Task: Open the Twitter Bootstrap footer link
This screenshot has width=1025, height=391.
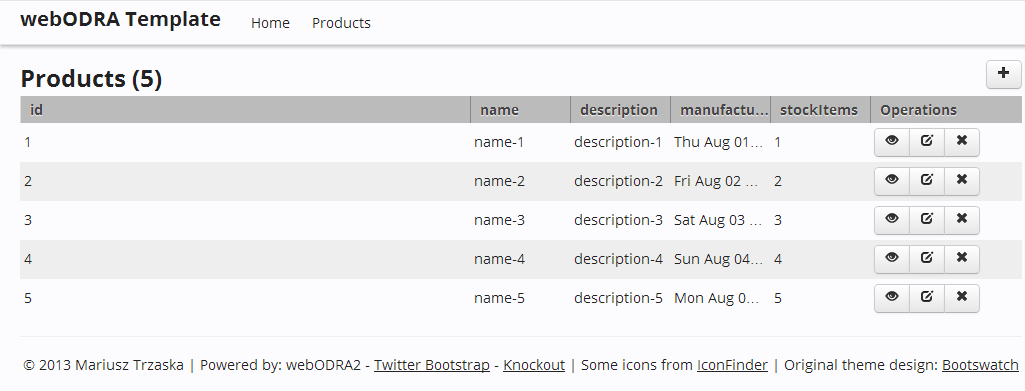Action: click(431, 365)
